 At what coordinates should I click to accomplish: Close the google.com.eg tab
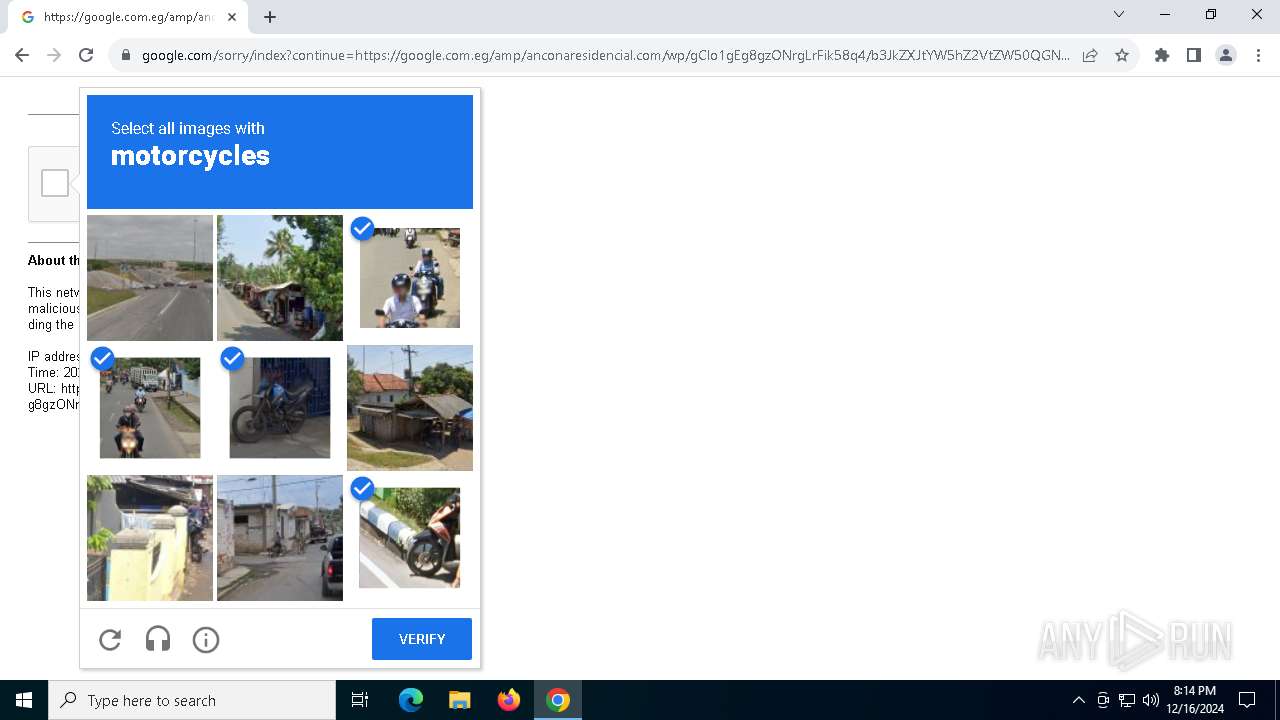[232, 17]
